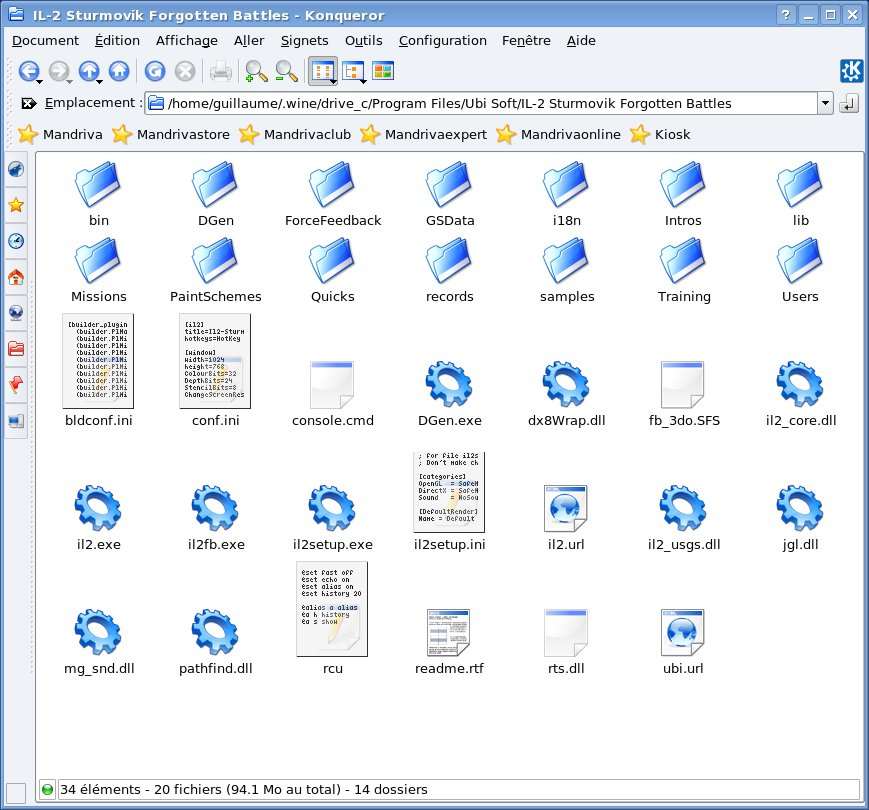
Task: Open the sidebar Network globe panel
Action: point(16,312)
